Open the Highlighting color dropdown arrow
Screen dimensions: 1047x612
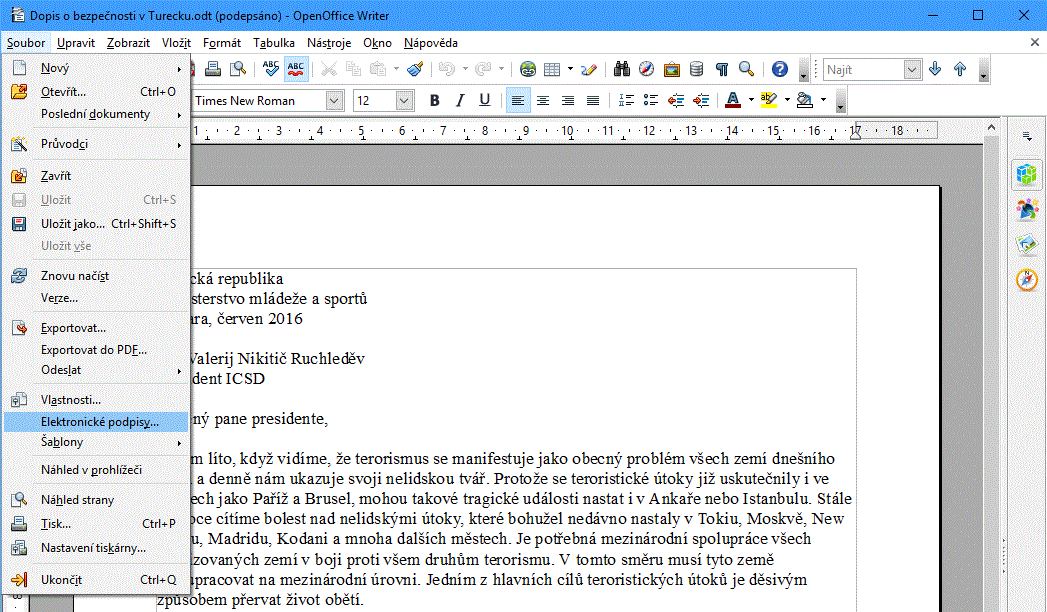tap(787, 100)
